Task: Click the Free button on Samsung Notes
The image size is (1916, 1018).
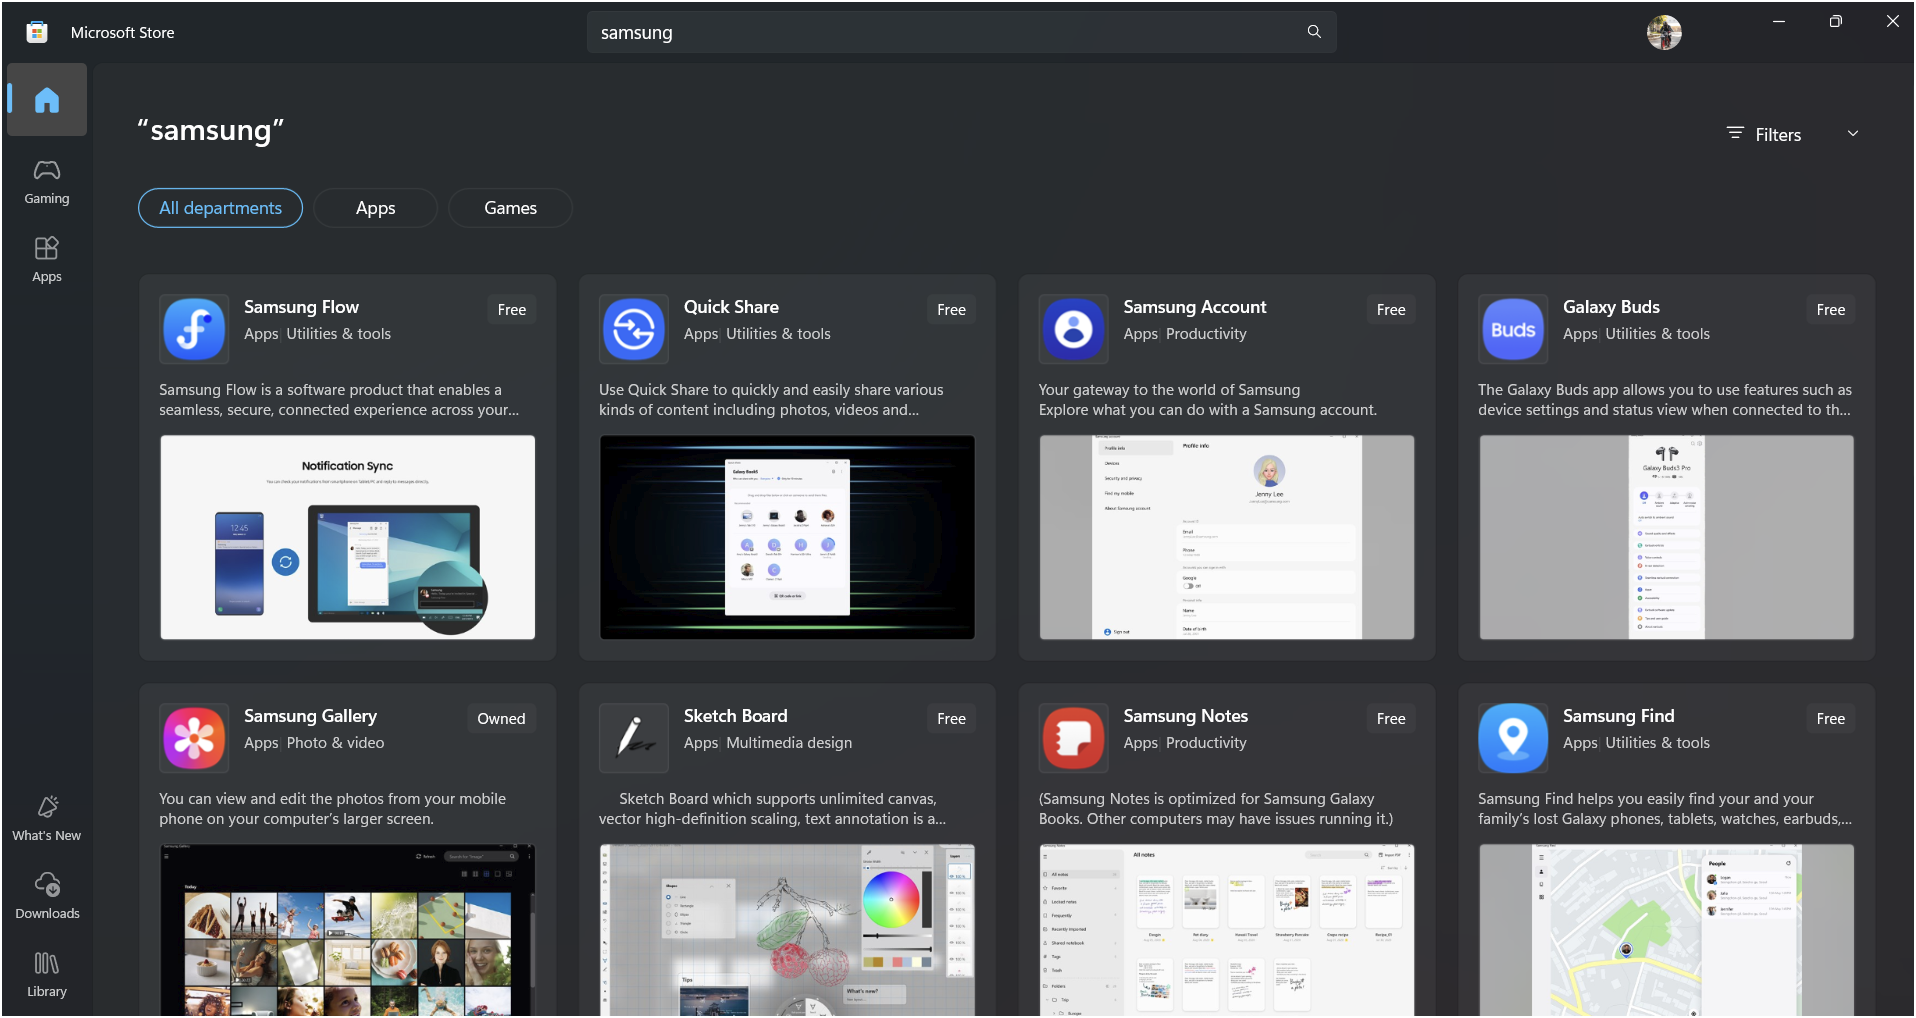Action: click(1391, 719)
